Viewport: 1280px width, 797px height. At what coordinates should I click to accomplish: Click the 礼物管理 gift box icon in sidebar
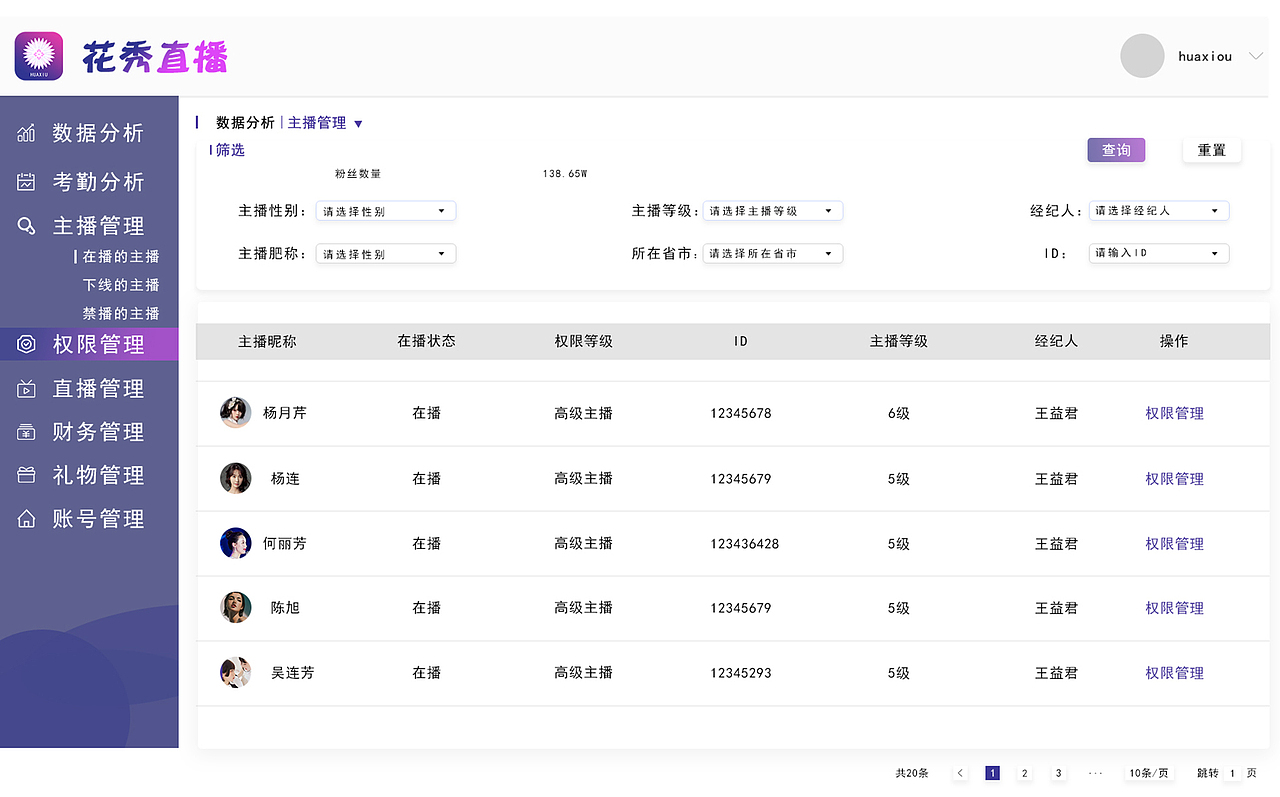click(27, 475)
